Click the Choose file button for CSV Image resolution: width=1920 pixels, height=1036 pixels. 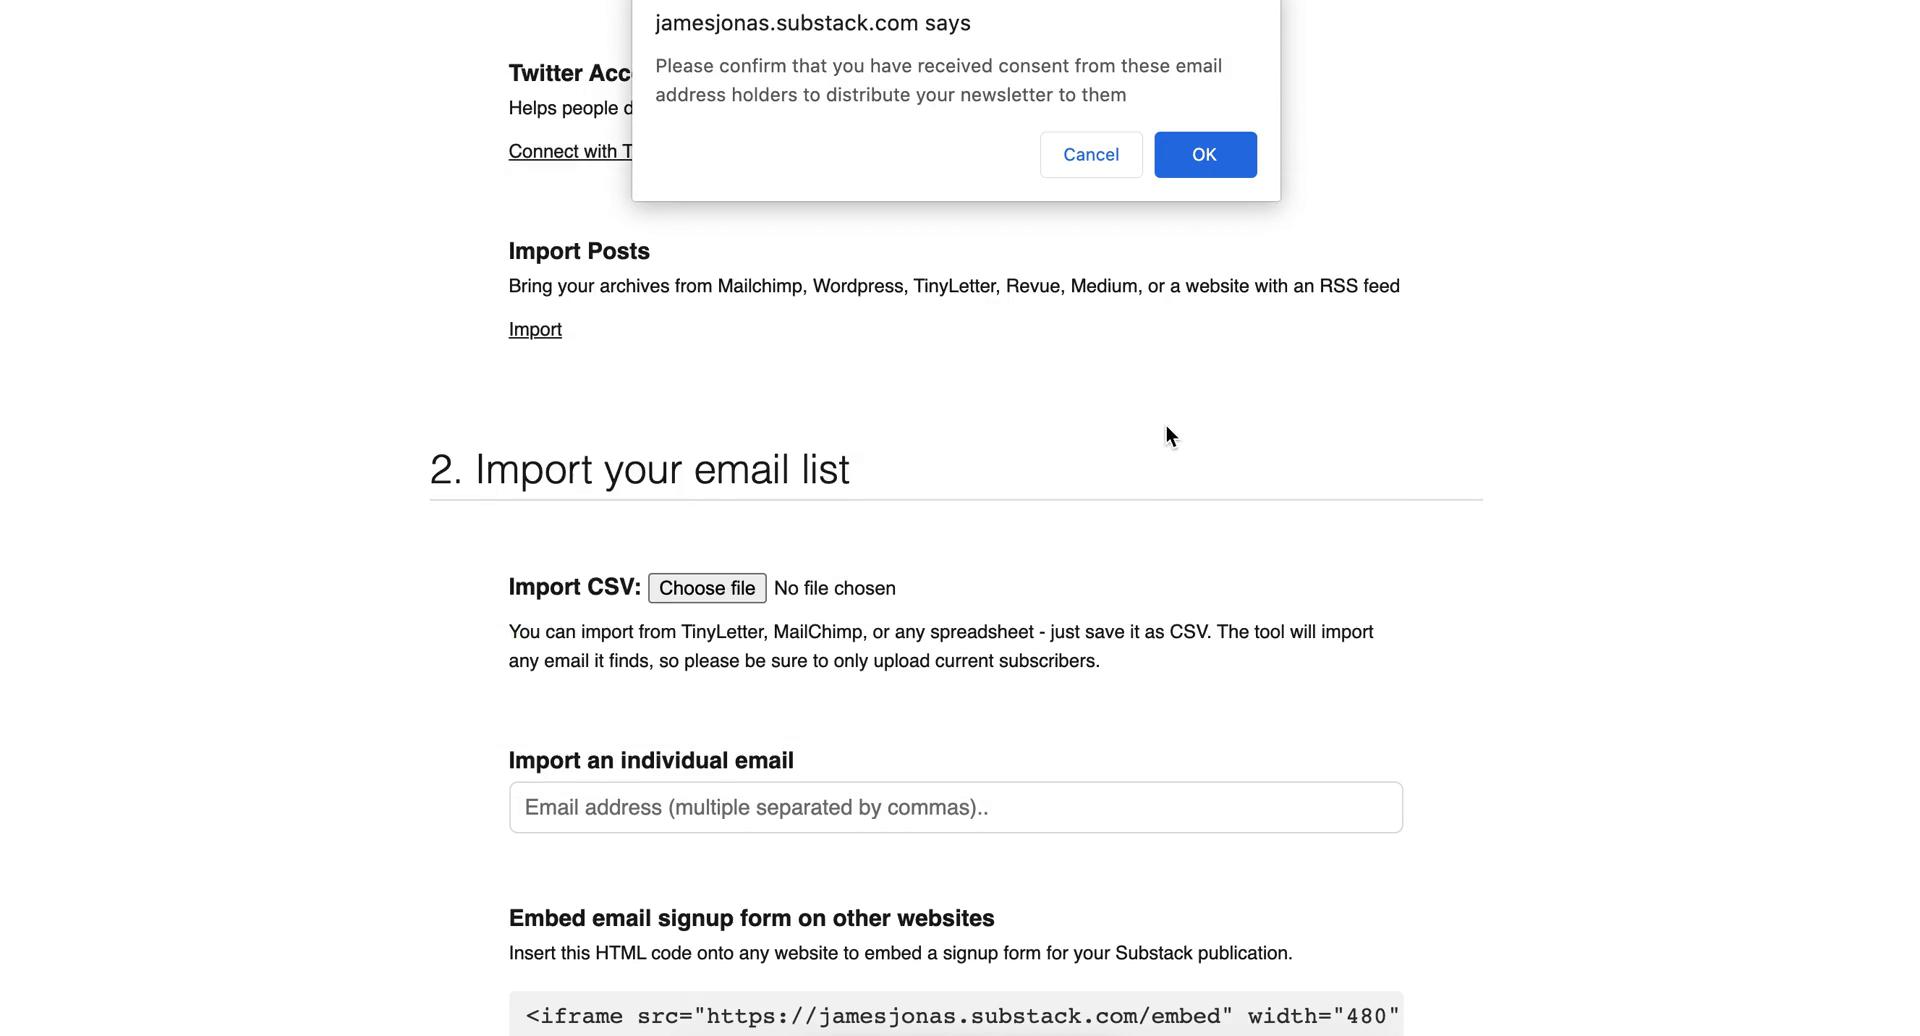707,588
